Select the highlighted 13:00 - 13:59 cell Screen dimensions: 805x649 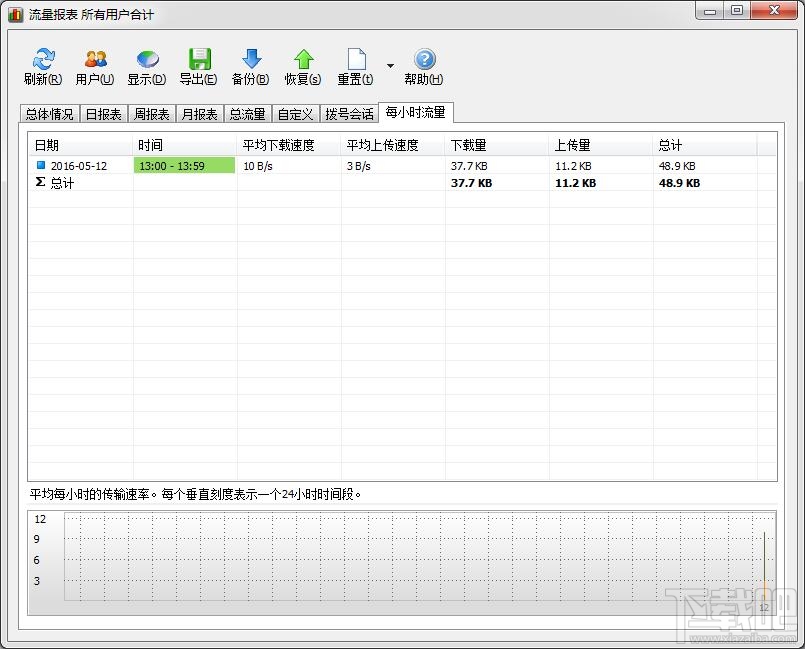tap(184, 165)
